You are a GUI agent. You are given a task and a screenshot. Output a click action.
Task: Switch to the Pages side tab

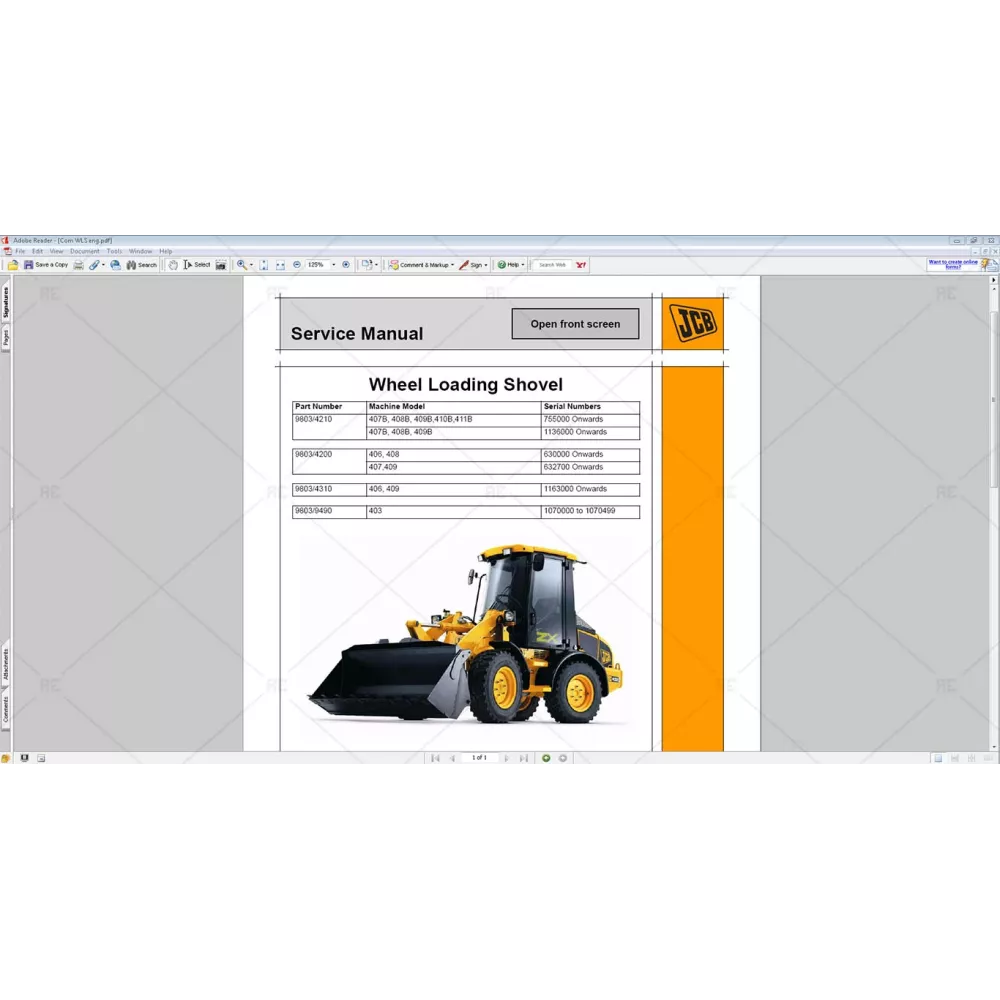(5, 338)
